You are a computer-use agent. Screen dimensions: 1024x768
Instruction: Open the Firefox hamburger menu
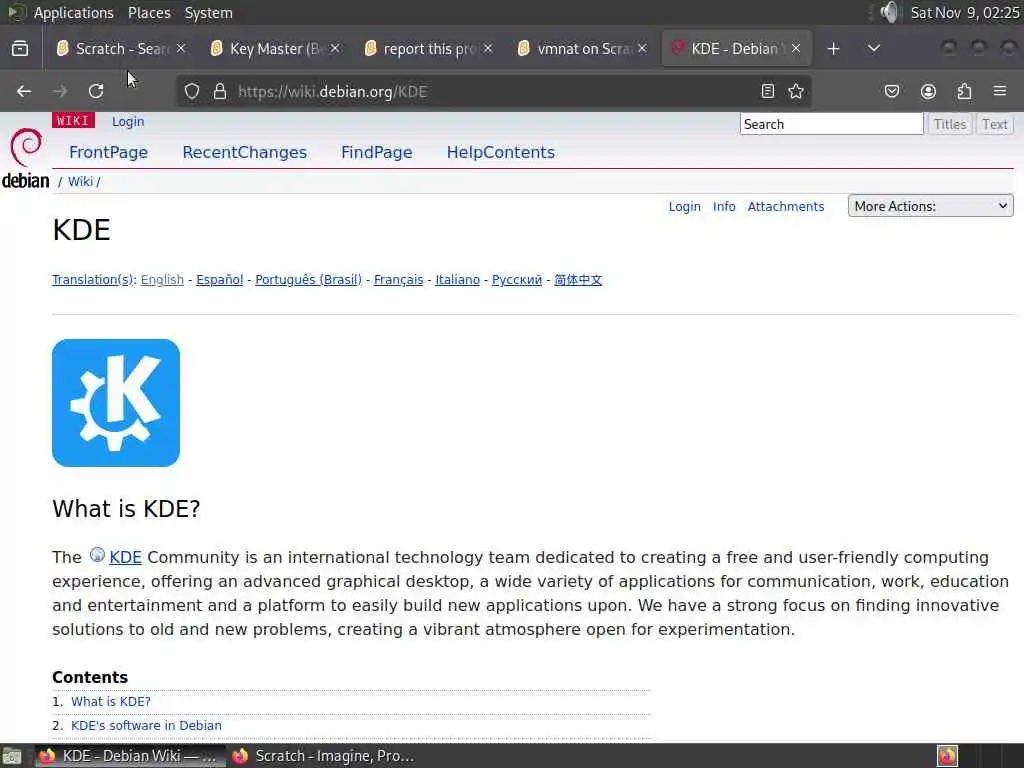(x=1000, y=91)
